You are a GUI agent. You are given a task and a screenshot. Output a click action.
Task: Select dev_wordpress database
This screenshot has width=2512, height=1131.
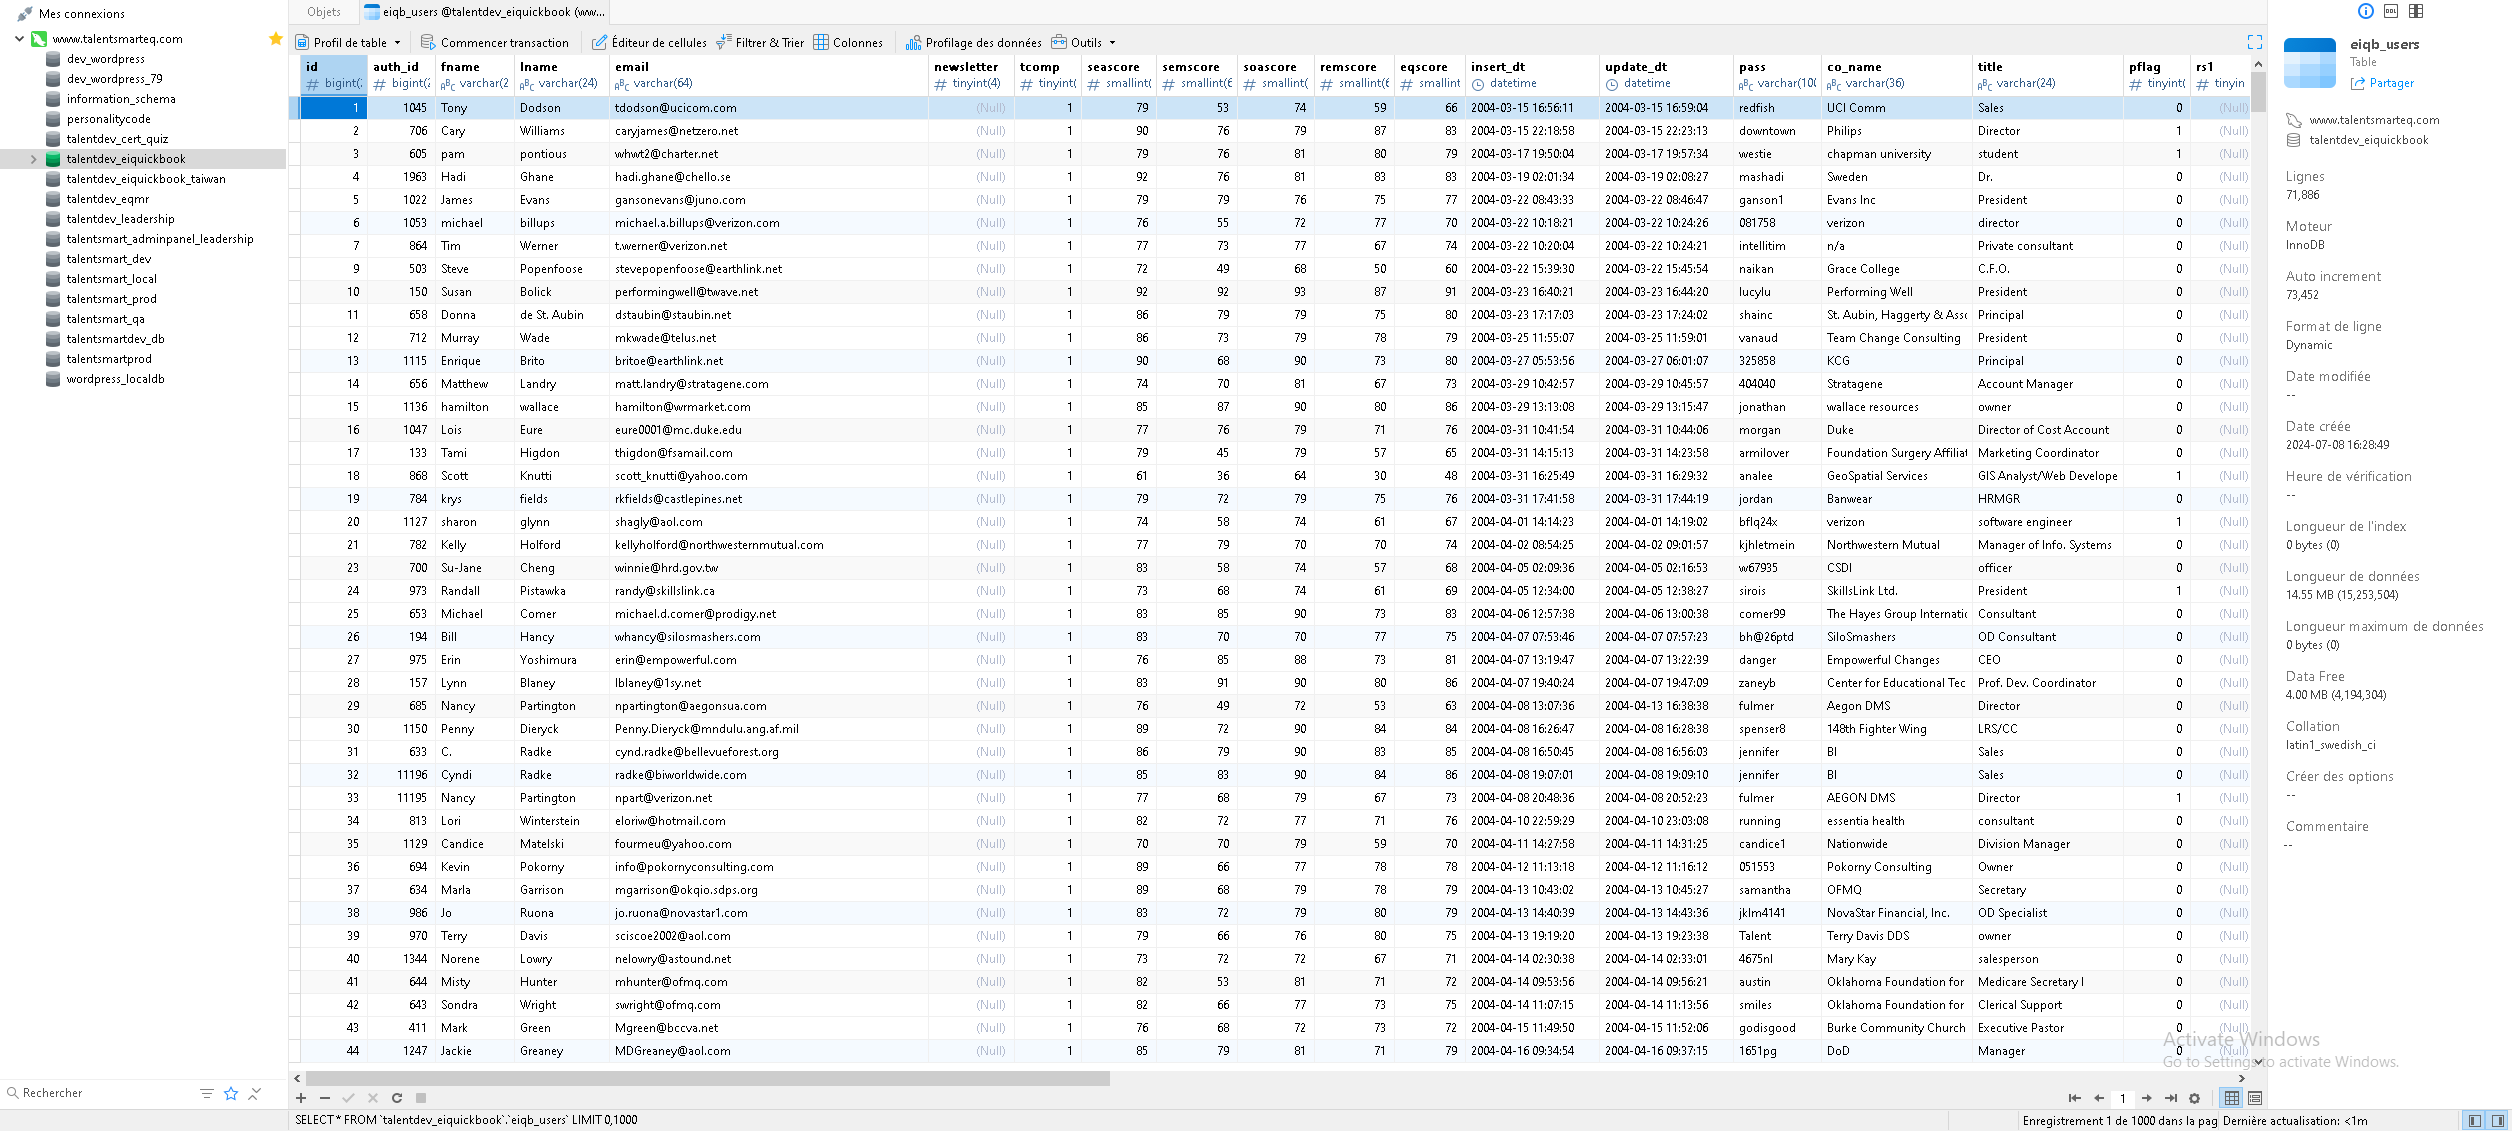click(106, 59)
